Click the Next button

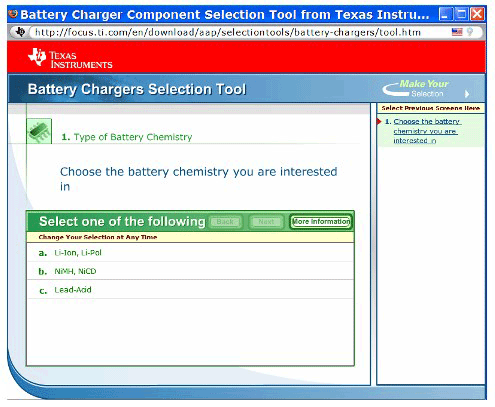(x=266, y=222)
